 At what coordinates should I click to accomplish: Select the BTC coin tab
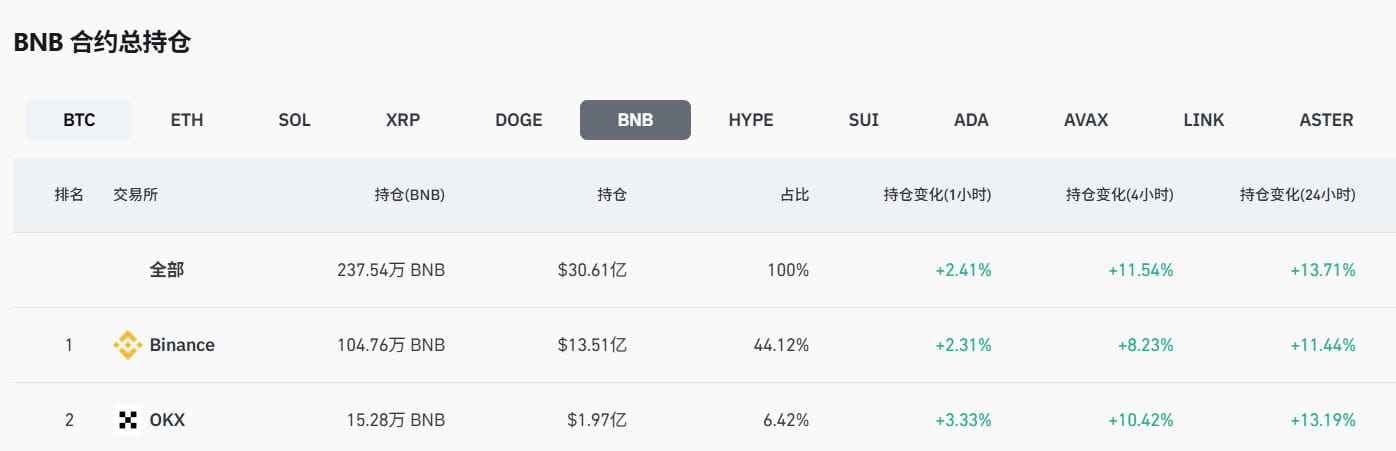point(79,120)
